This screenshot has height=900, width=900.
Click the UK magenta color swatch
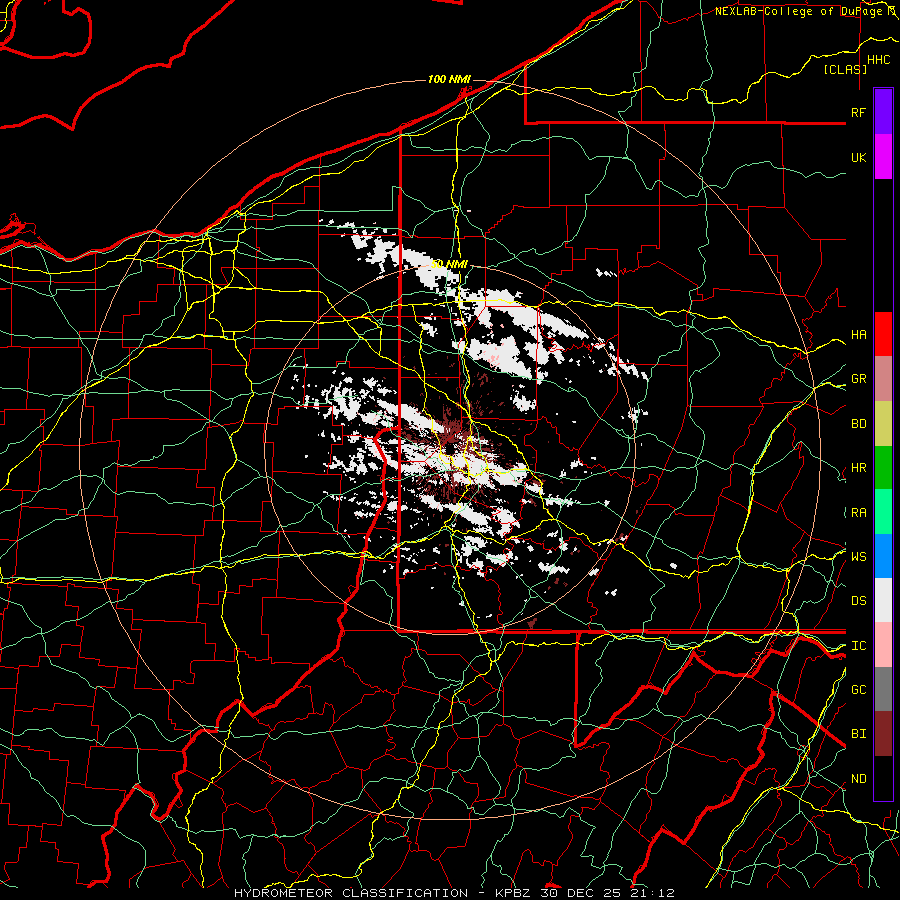(x=883, y=157)
